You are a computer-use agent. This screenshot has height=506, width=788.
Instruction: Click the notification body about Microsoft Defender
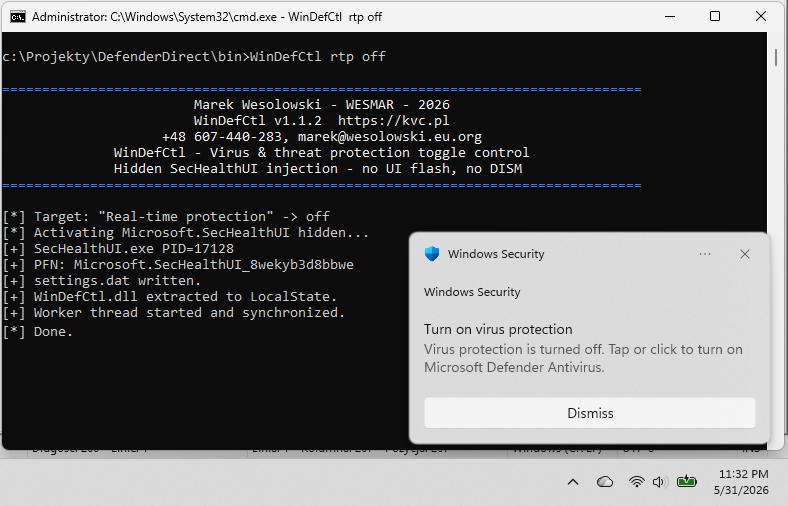583,358
